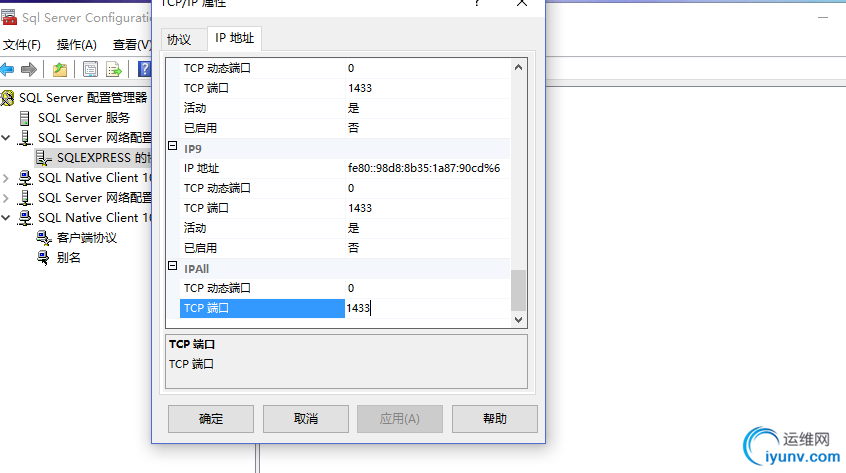846x473 pixels.
Task: Click the Forward arrow toolbar icon
Action: tap(29, 69)
